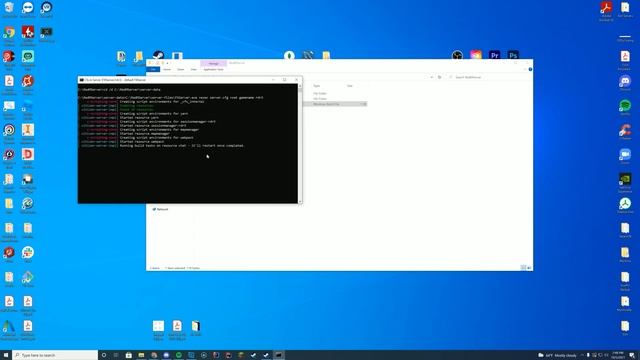Open Cortana from the taskbar
The image size is (640, 360).
[104, 355]
